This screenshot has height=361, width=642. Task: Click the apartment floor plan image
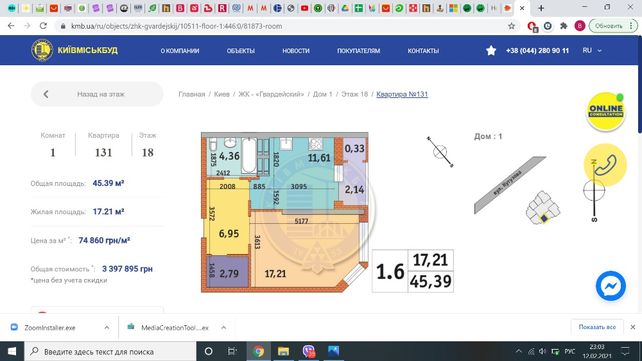285,212
